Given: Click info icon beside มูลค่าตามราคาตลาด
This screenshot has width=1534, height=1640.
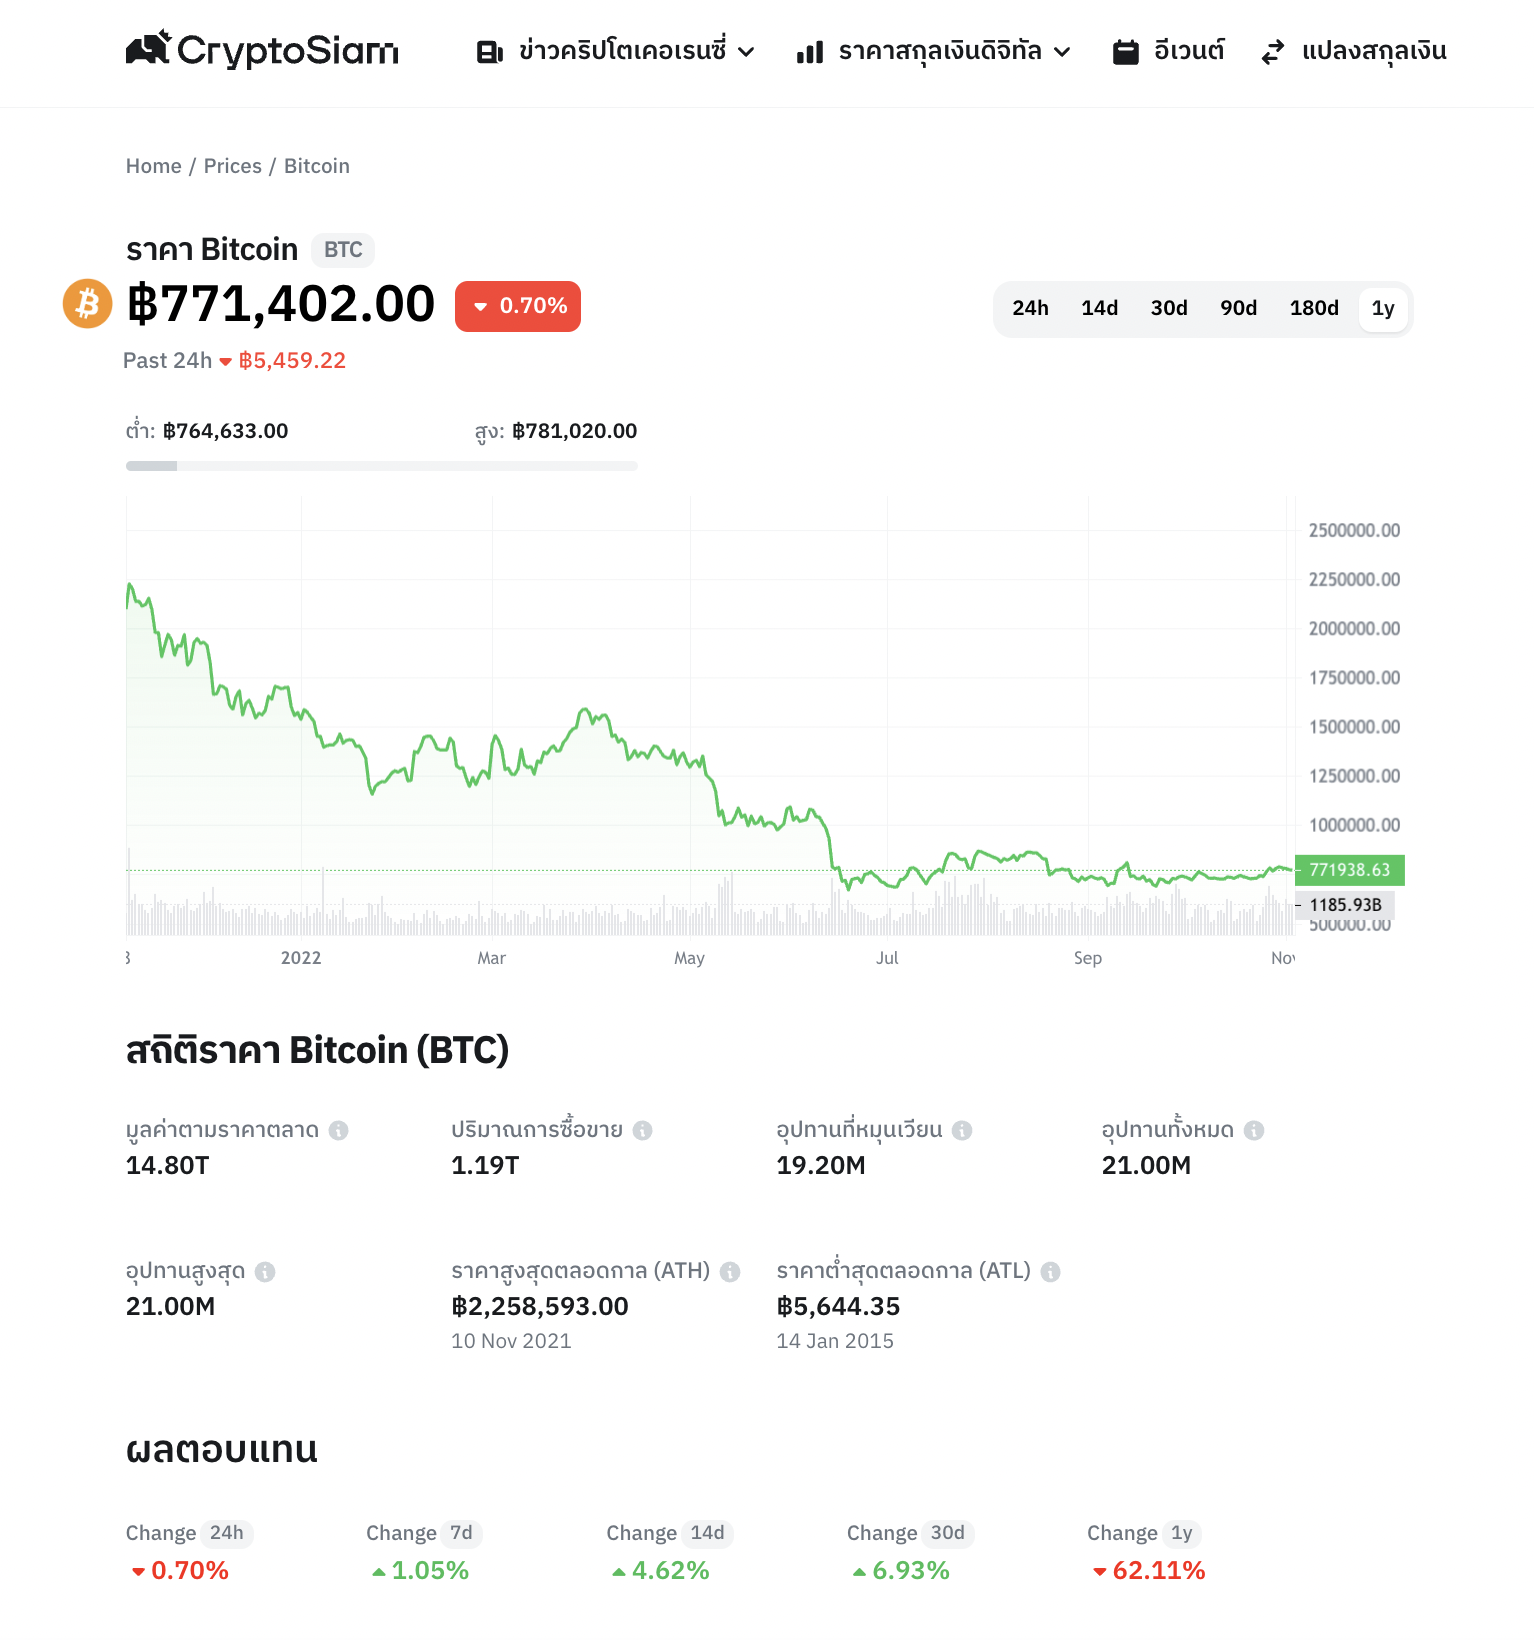Looking at the screenshot, I should [339, 1130].
